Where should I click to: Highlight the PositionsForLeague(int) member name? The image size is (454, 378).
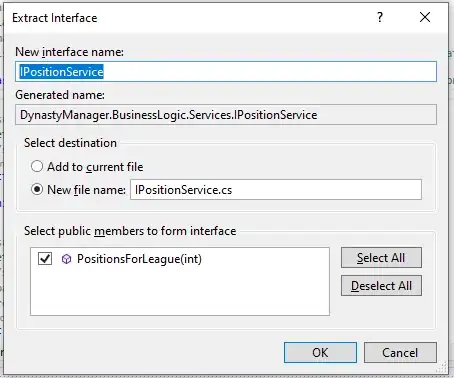point(139,259)
